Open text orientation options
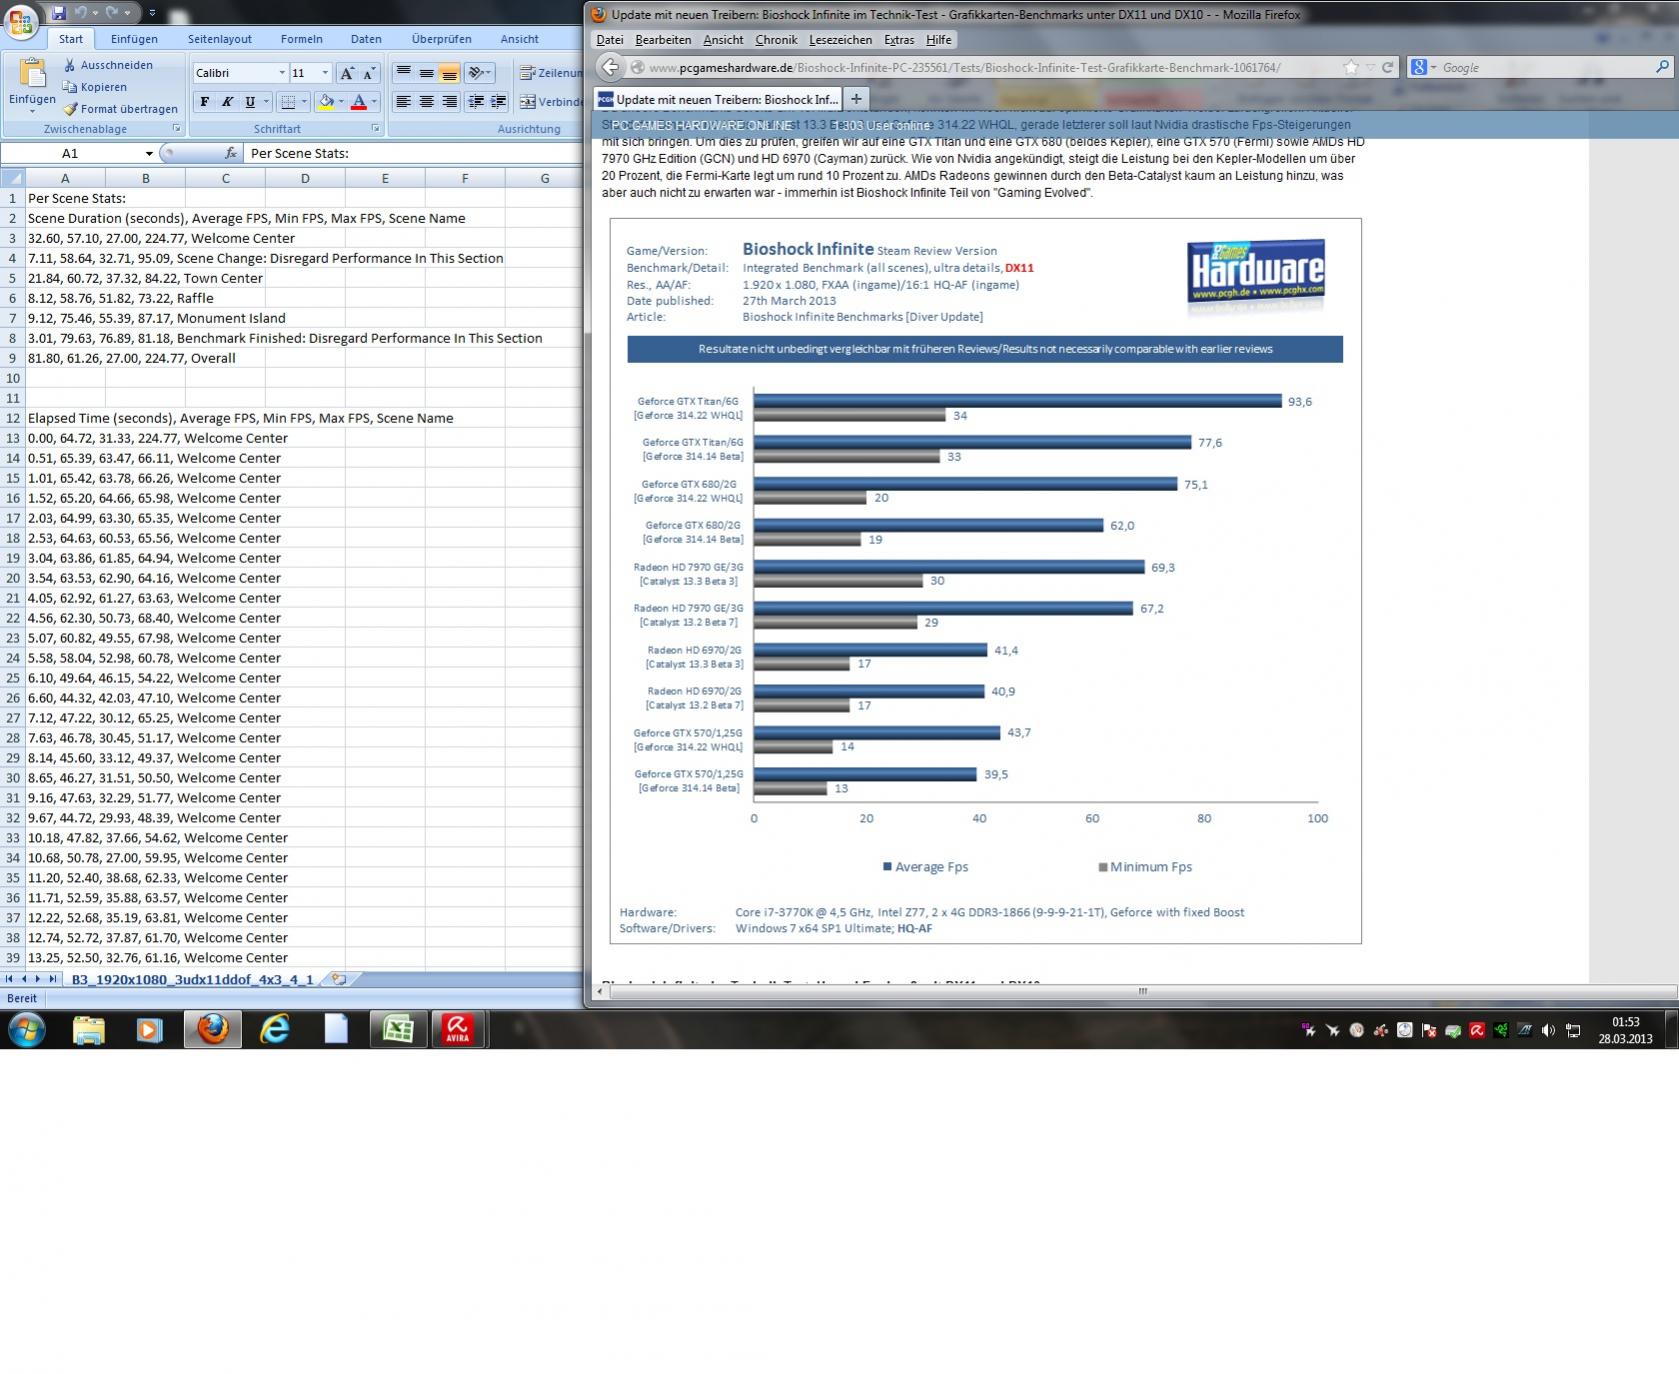 click(480, 73)
